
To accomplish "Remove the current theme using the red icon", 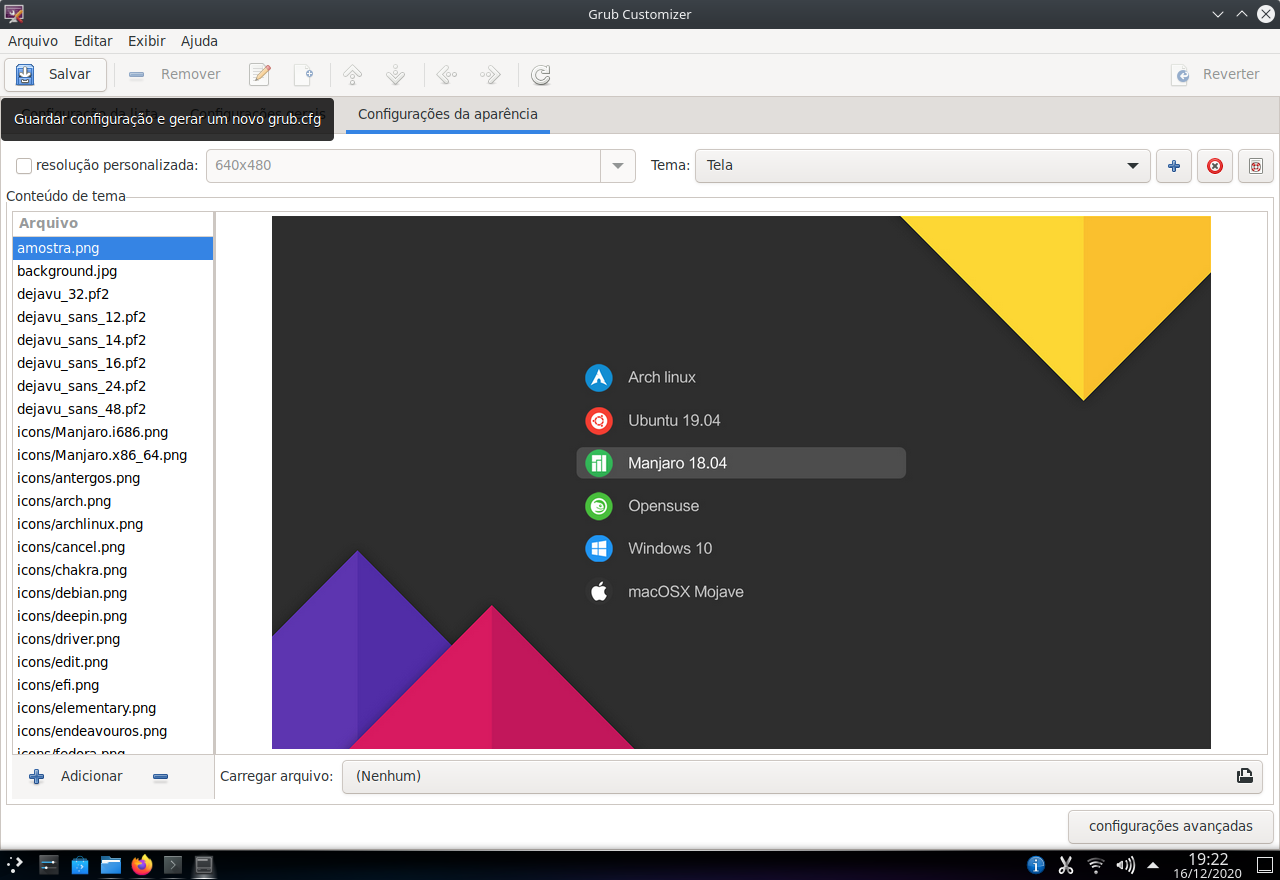I will pyautogui.click(x=1214, y=166).
